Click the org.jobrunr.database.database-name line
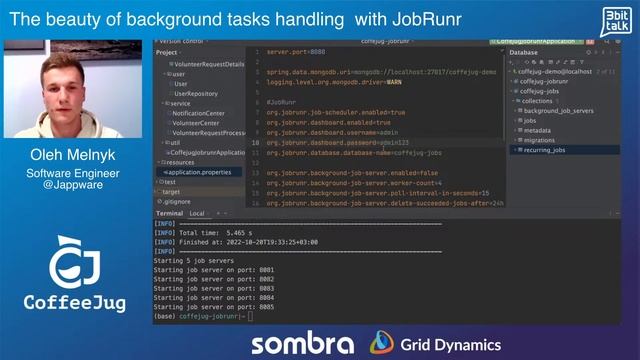 coord(354,153)
